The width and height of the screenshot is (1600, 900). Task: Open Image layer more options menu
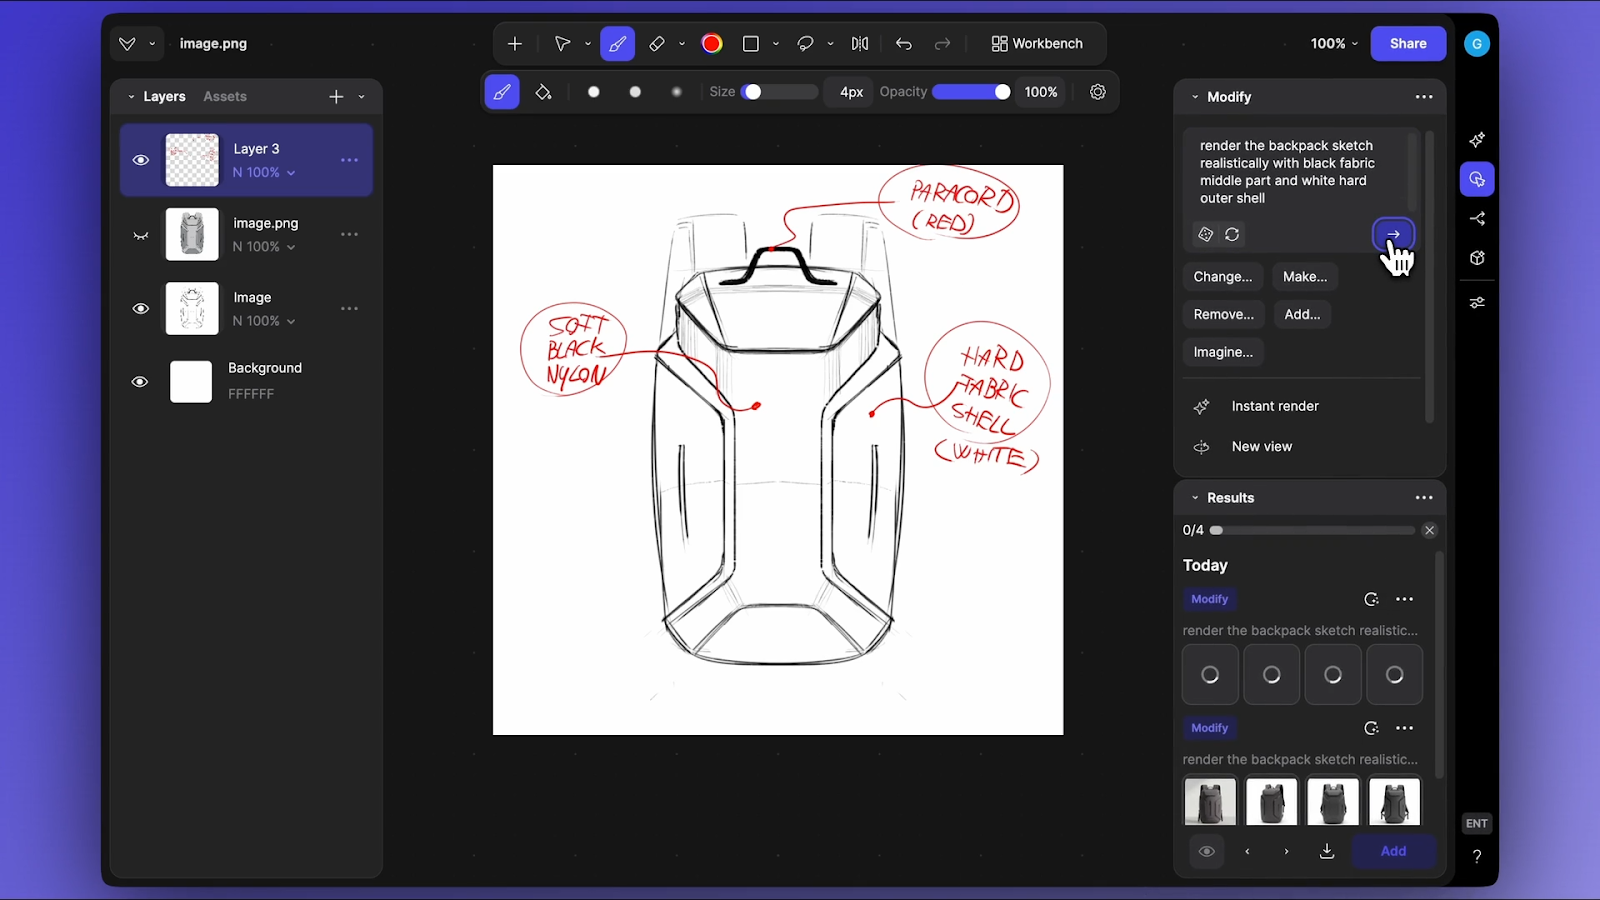(x=349, y=309)
